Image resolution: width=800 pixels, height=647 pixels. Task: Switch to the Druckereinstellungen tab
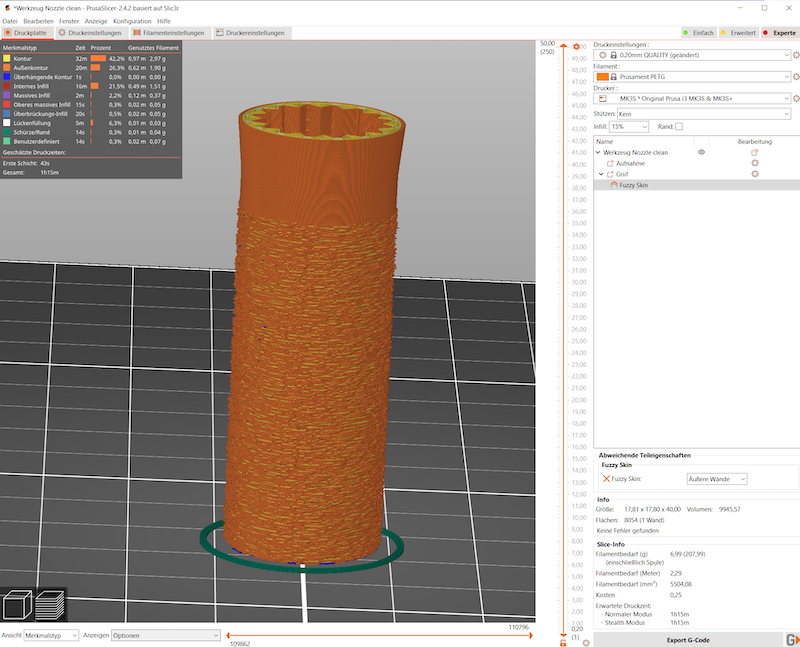(x=251, y=33)
